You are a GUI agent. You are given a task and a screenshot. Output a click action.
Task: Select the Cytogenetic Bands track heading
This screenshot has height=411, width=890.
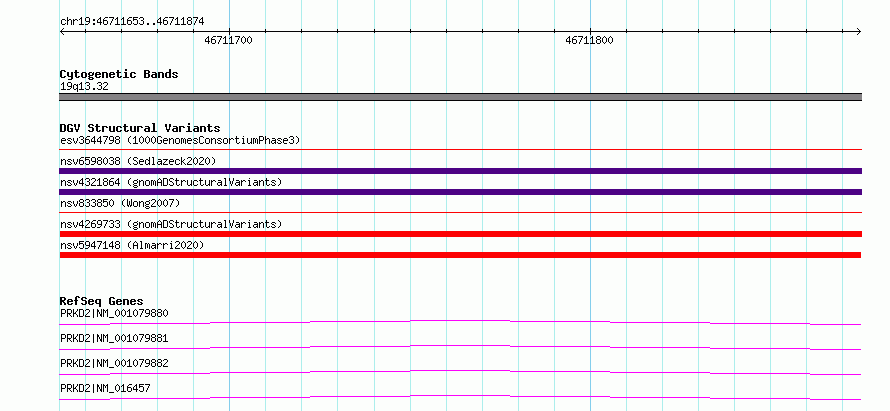click(119, 74)
